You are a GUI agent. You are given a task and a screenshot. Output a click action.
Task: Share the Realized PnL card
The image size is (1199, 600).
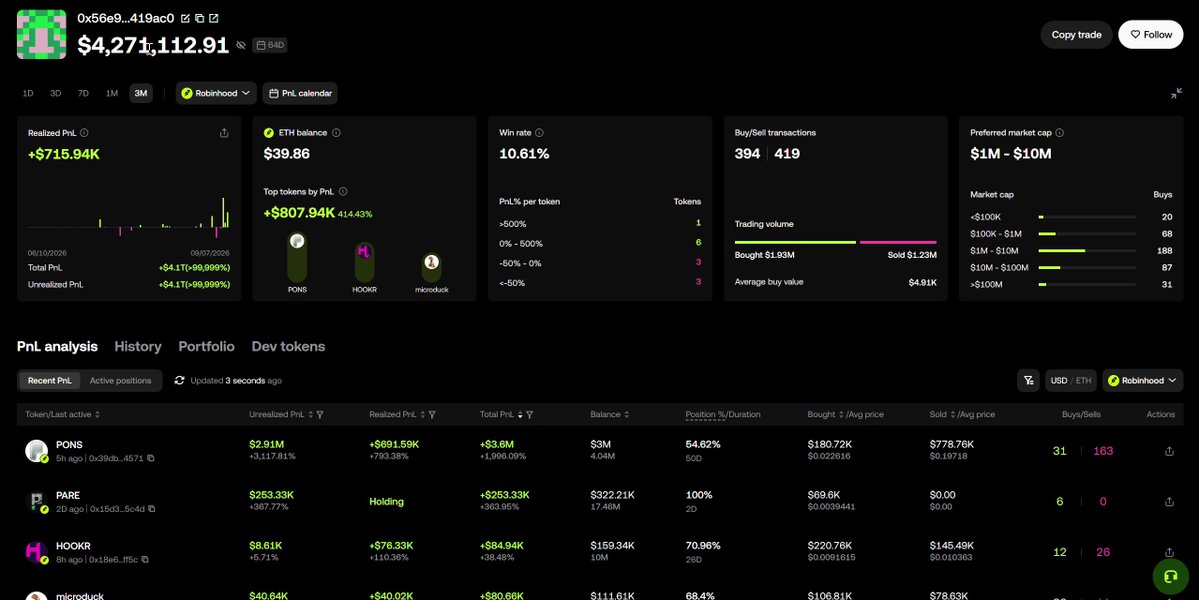(224, 133)
